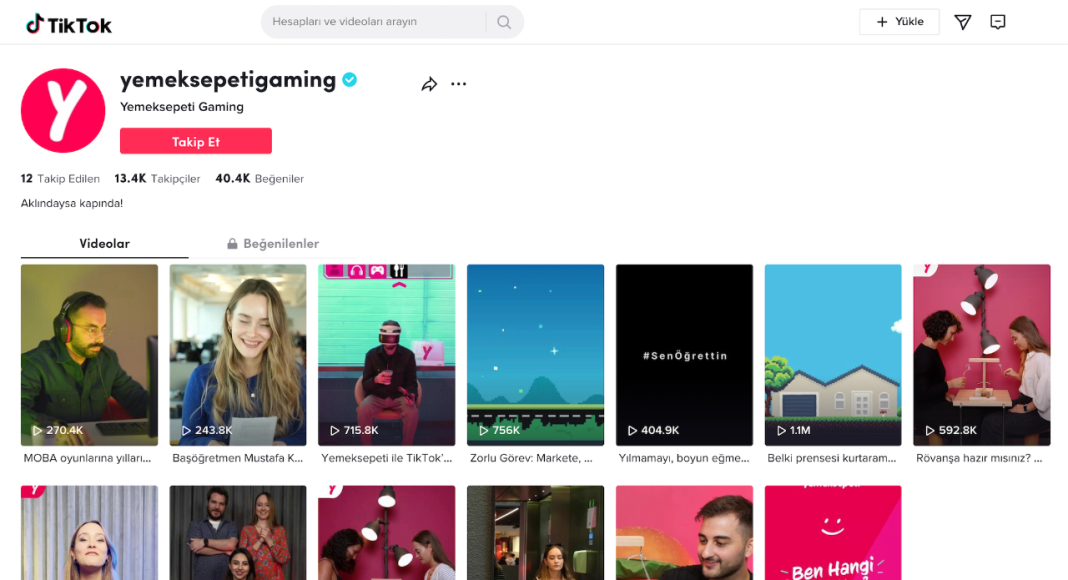Open the 12 Takip Edilen following list
This screenshot has height=580, width=1068.
click(x=60, y=179)
